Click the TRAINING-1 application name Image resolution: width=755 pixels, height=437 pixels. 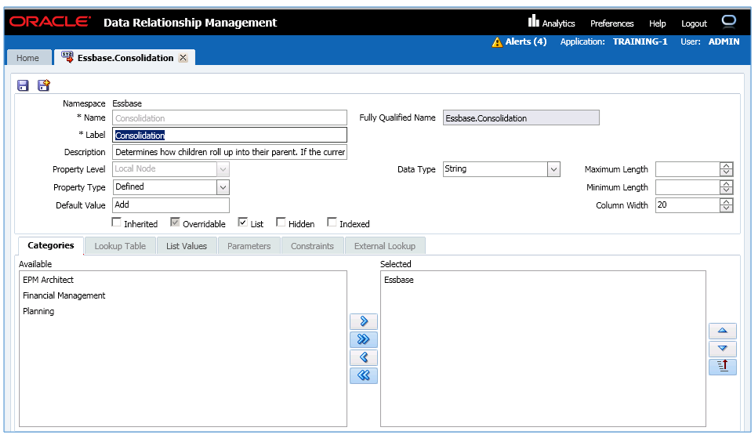click(x=640, y=42)
